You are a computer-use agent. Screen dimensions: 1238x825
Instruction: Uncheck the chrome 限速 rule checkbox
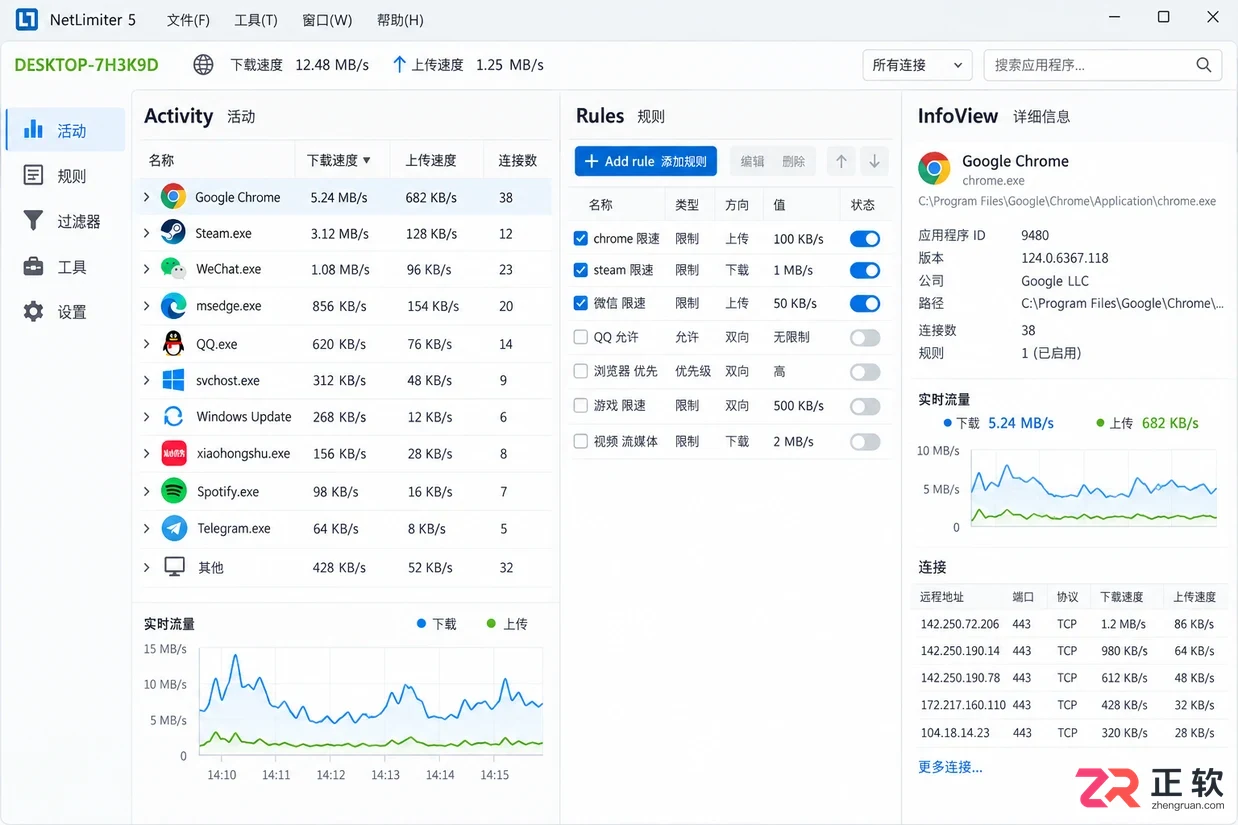(580, 239)
